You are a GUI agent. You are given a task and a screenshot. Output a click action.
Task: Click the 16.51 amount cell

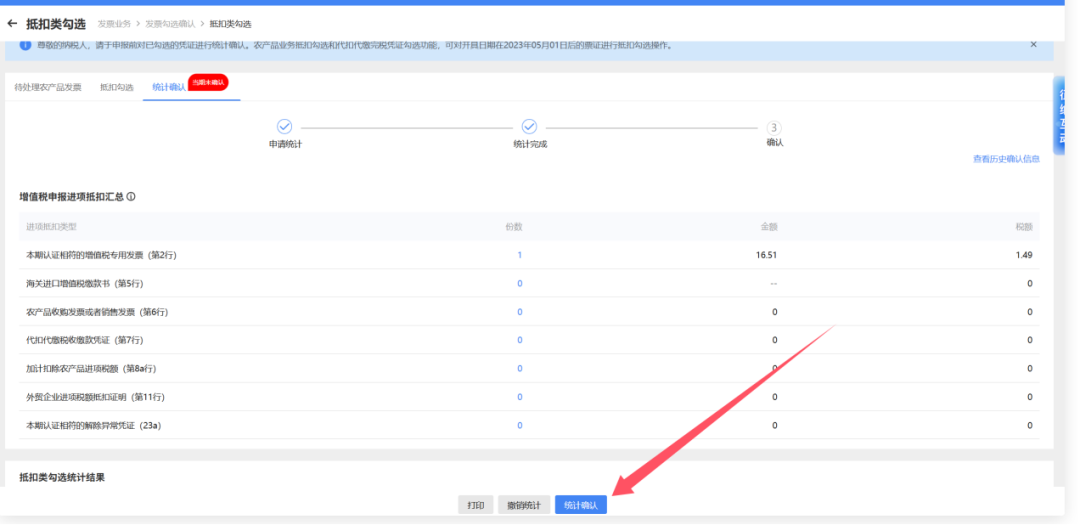(767, 255)
